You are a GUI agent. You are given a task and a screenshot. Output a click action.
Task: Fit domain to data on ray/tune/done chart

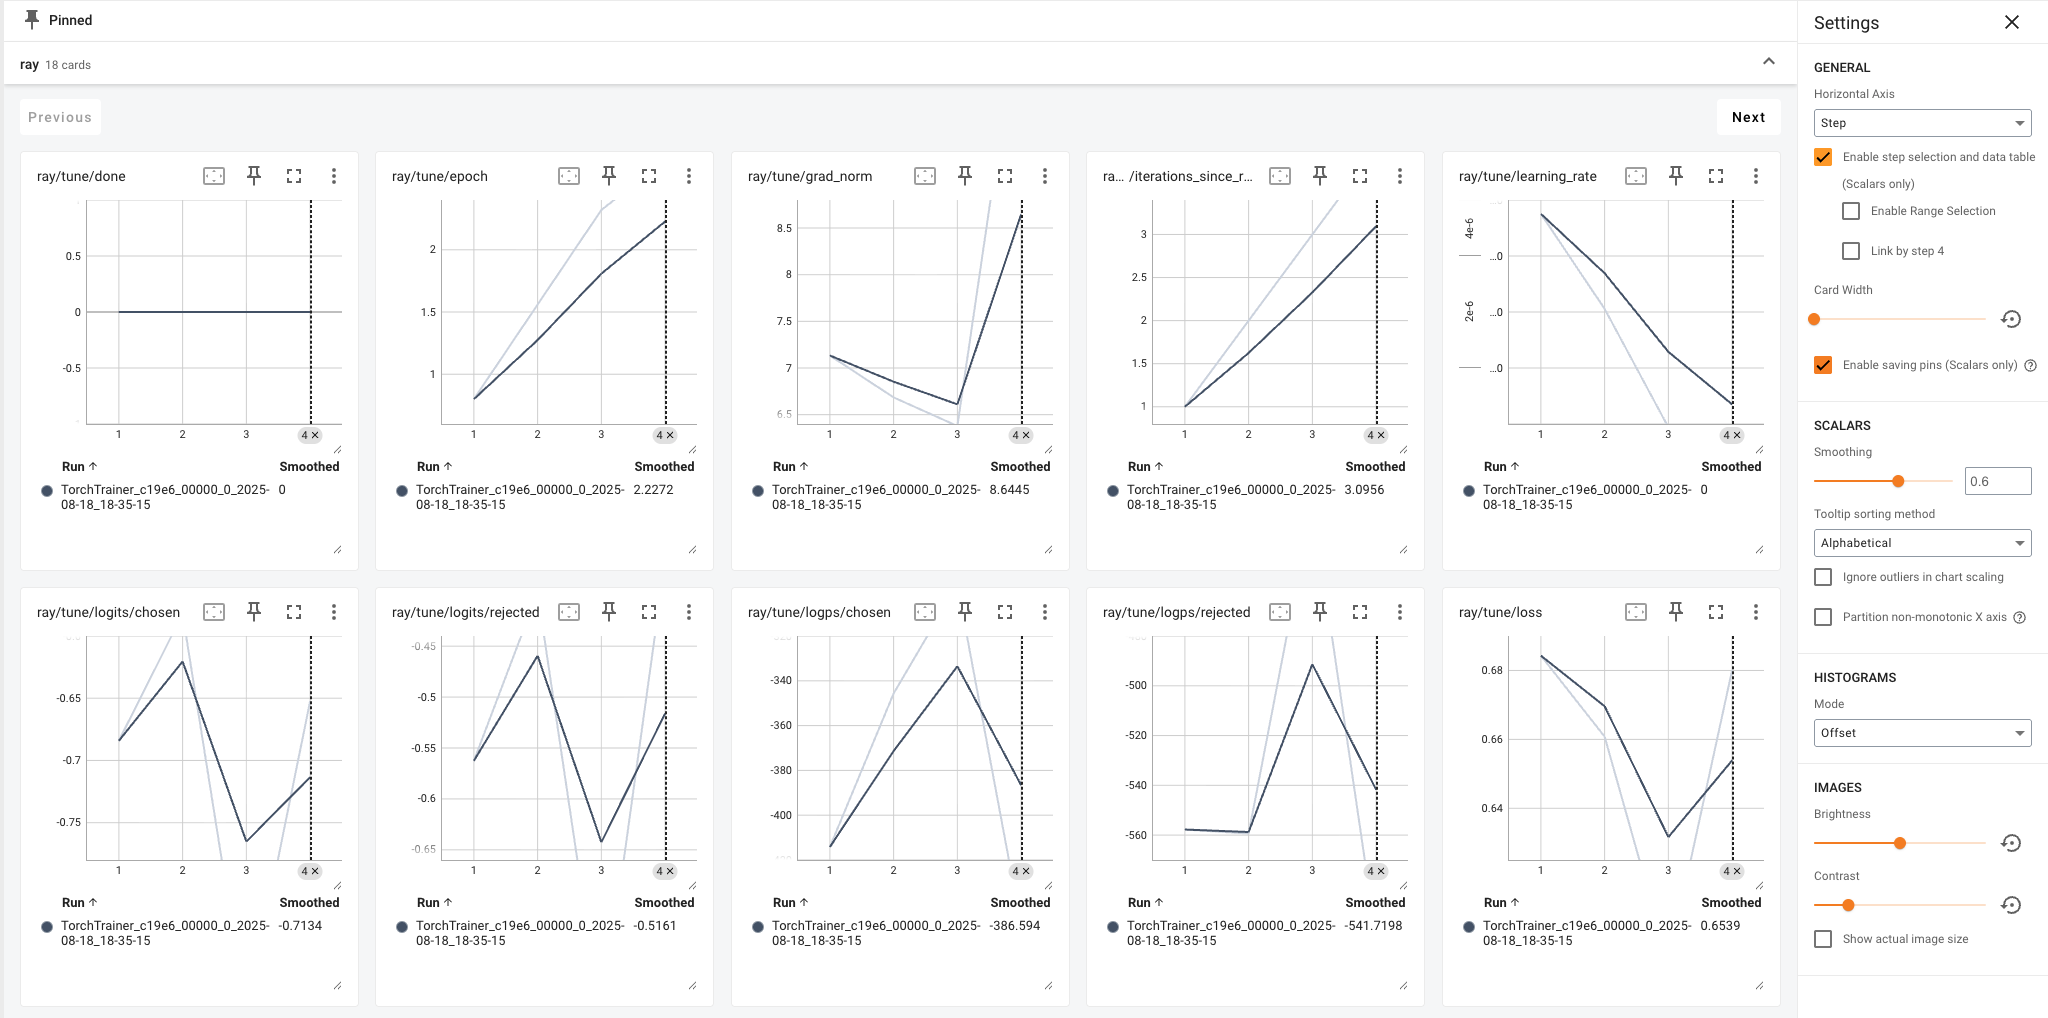tap(214, 176)
